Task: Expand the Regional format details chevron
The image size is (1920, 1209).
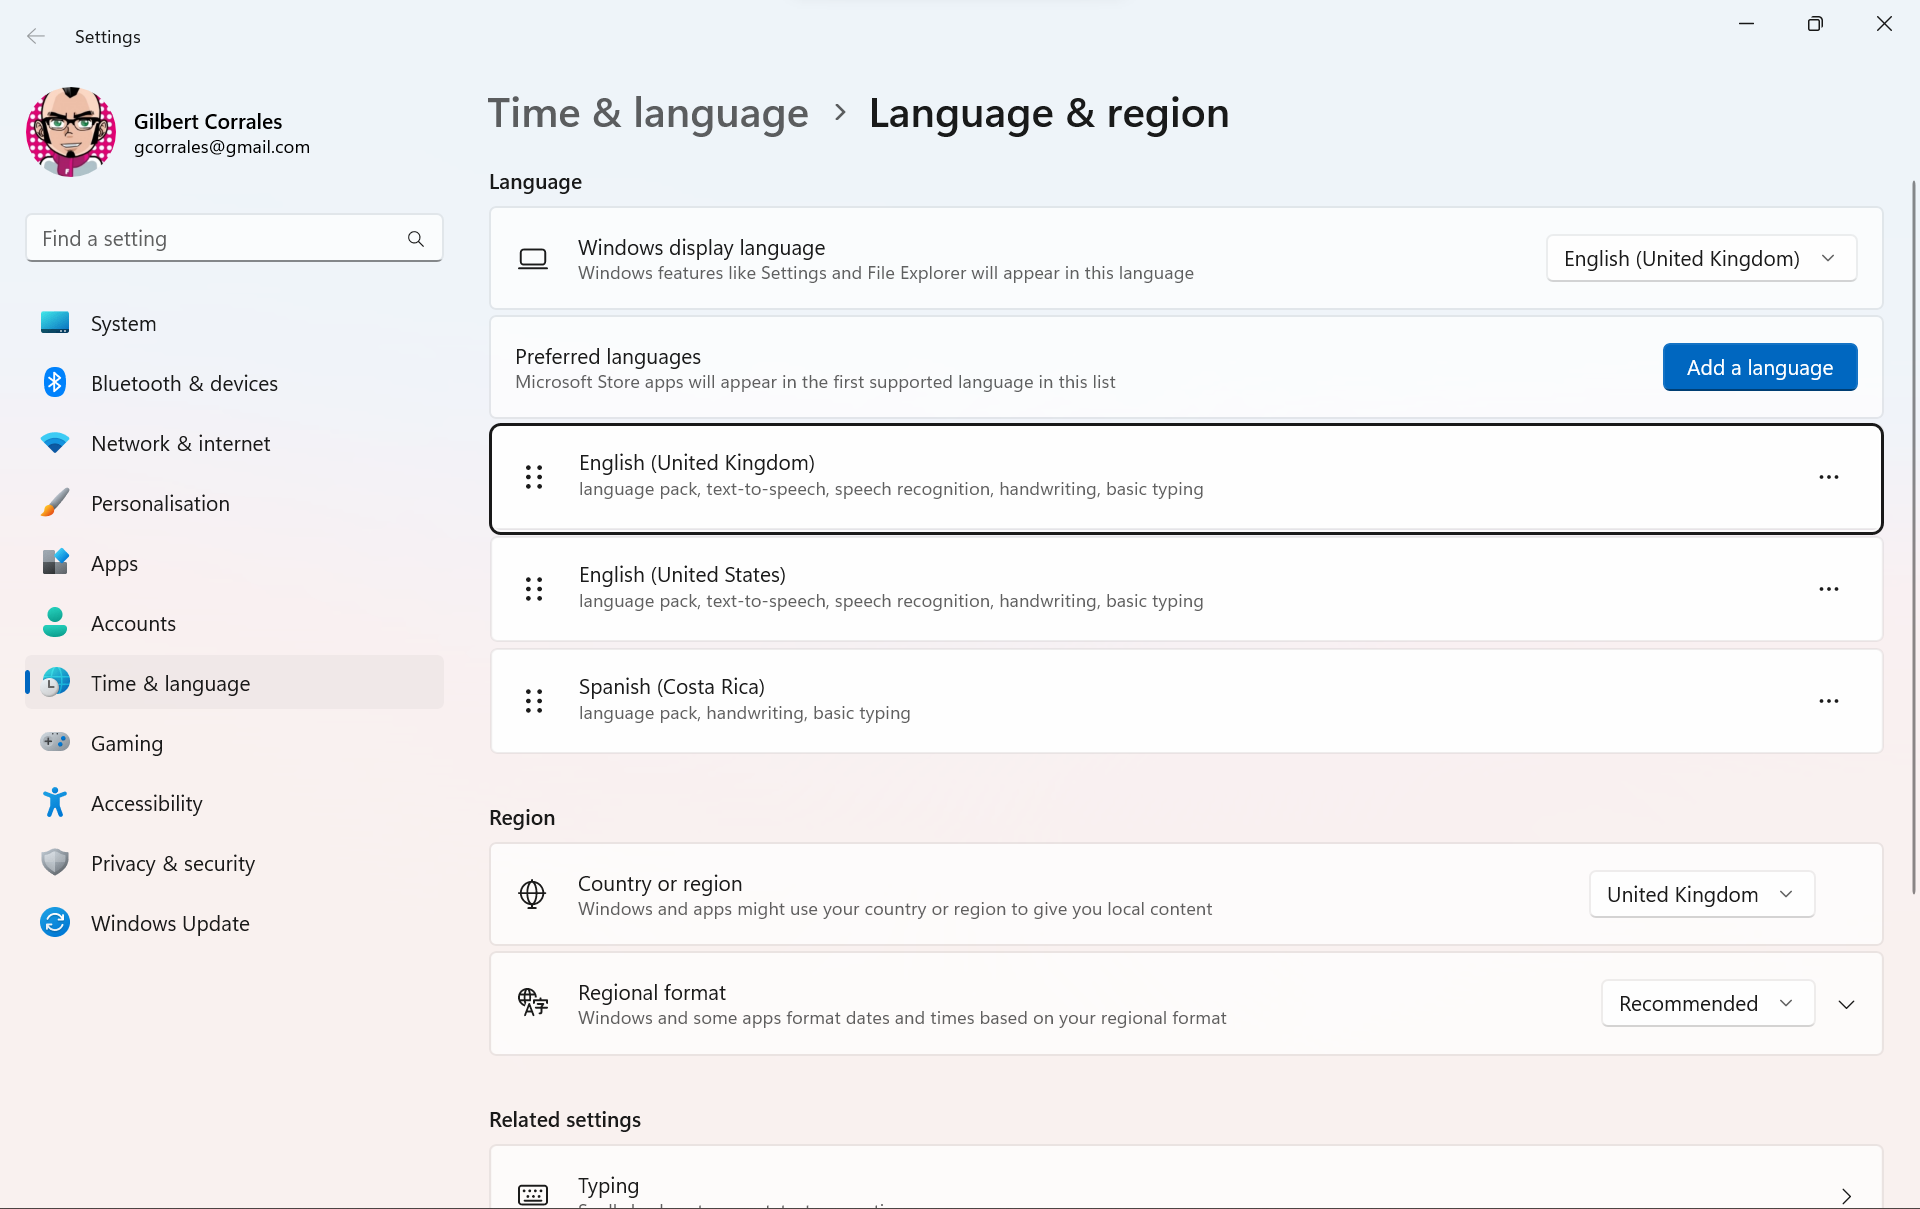Action: click(1846, 1003)
